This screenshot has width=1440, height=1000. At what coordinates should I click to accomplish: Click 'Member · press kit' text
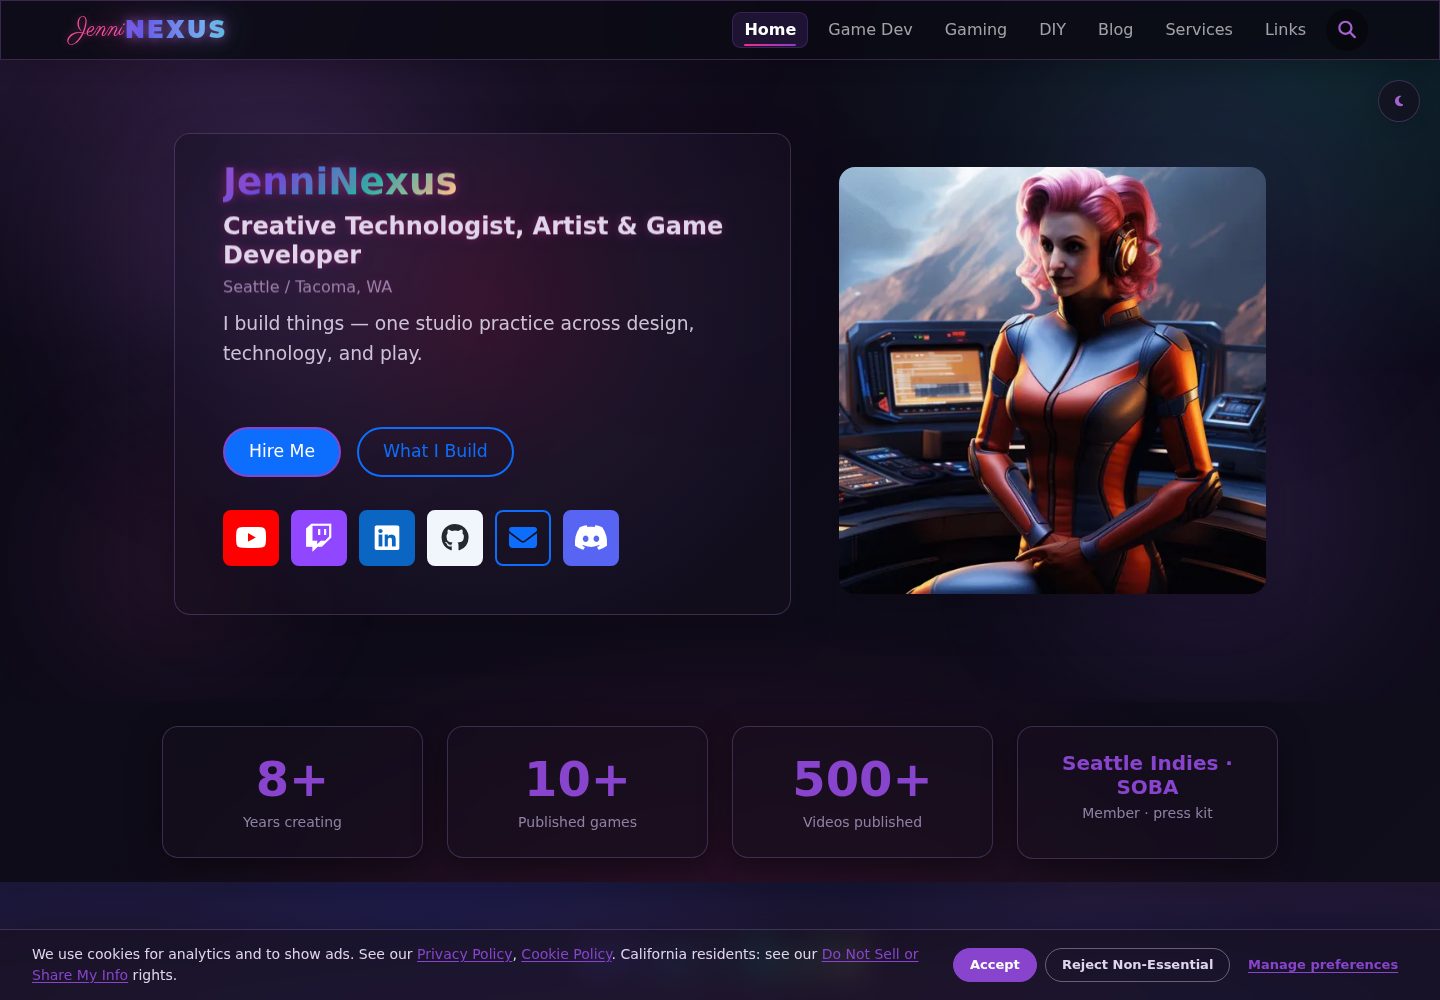click(1147, 813)
